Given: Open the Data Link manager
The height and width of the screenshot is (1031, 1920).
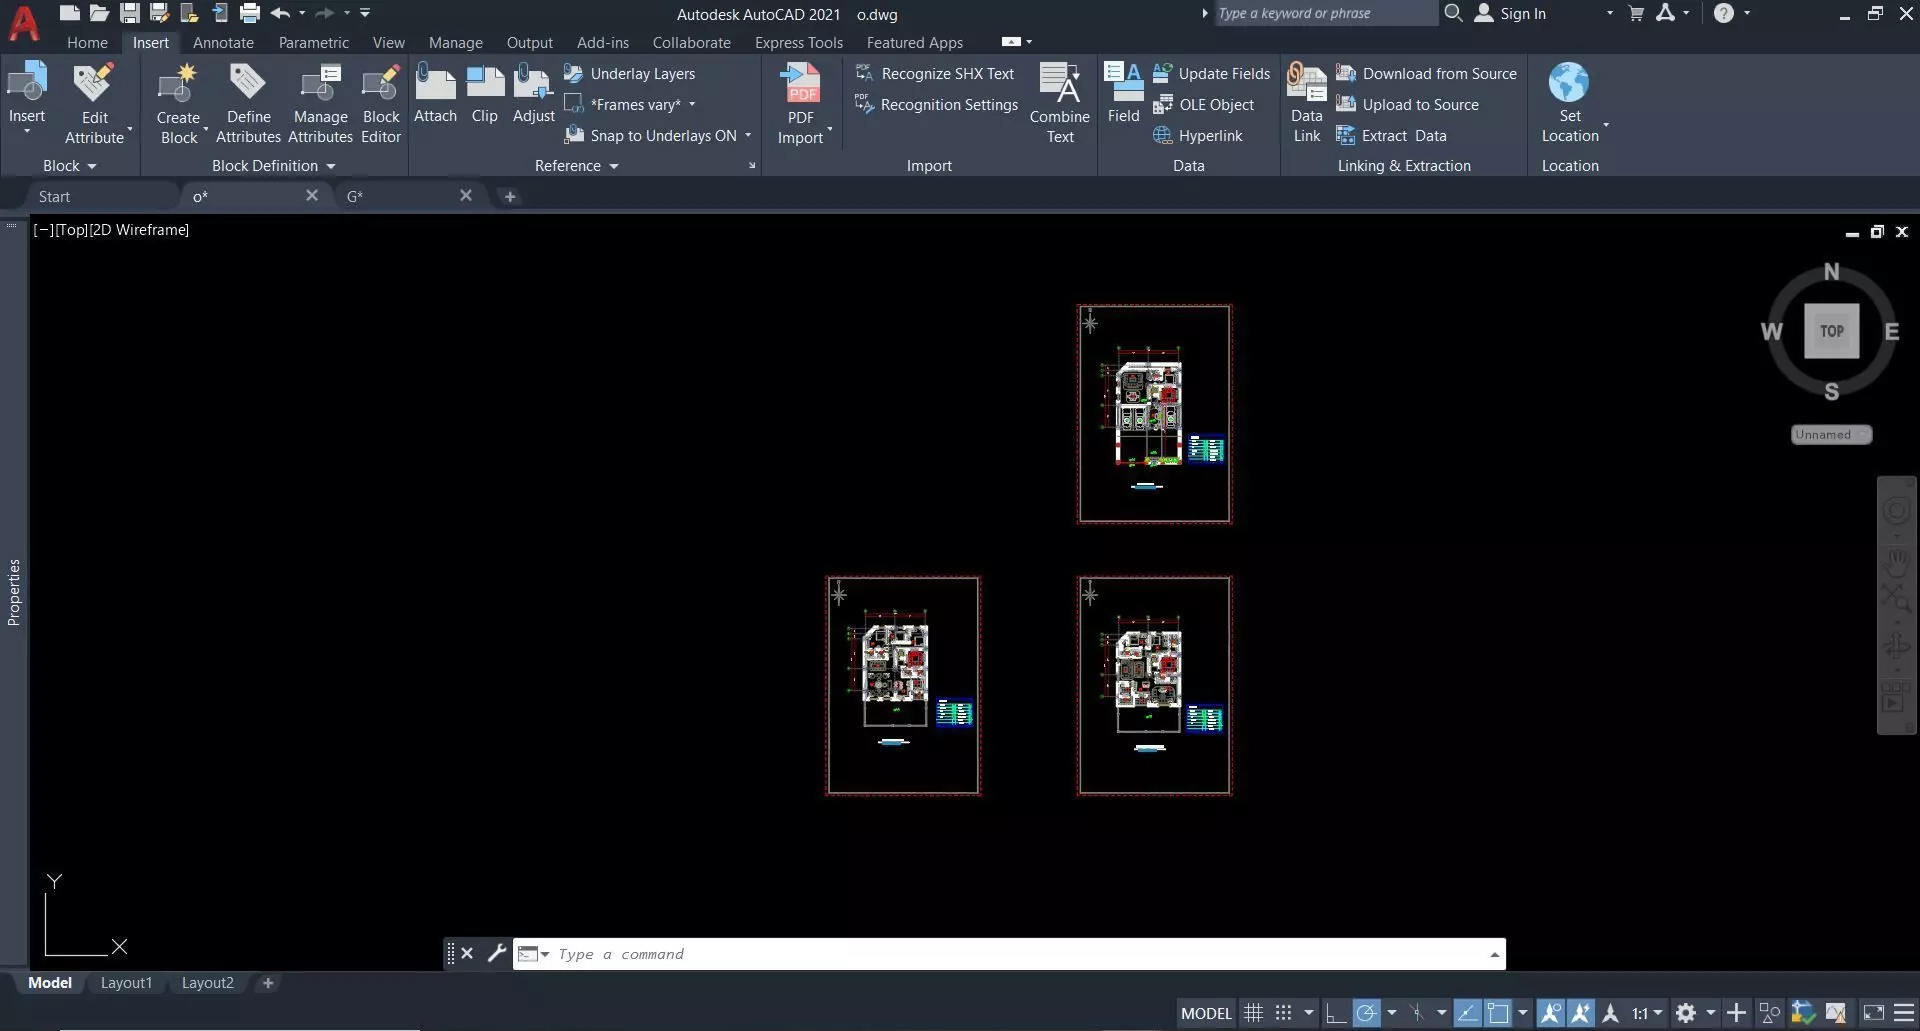Looking at the screenshot, I should click(1306, 104).
